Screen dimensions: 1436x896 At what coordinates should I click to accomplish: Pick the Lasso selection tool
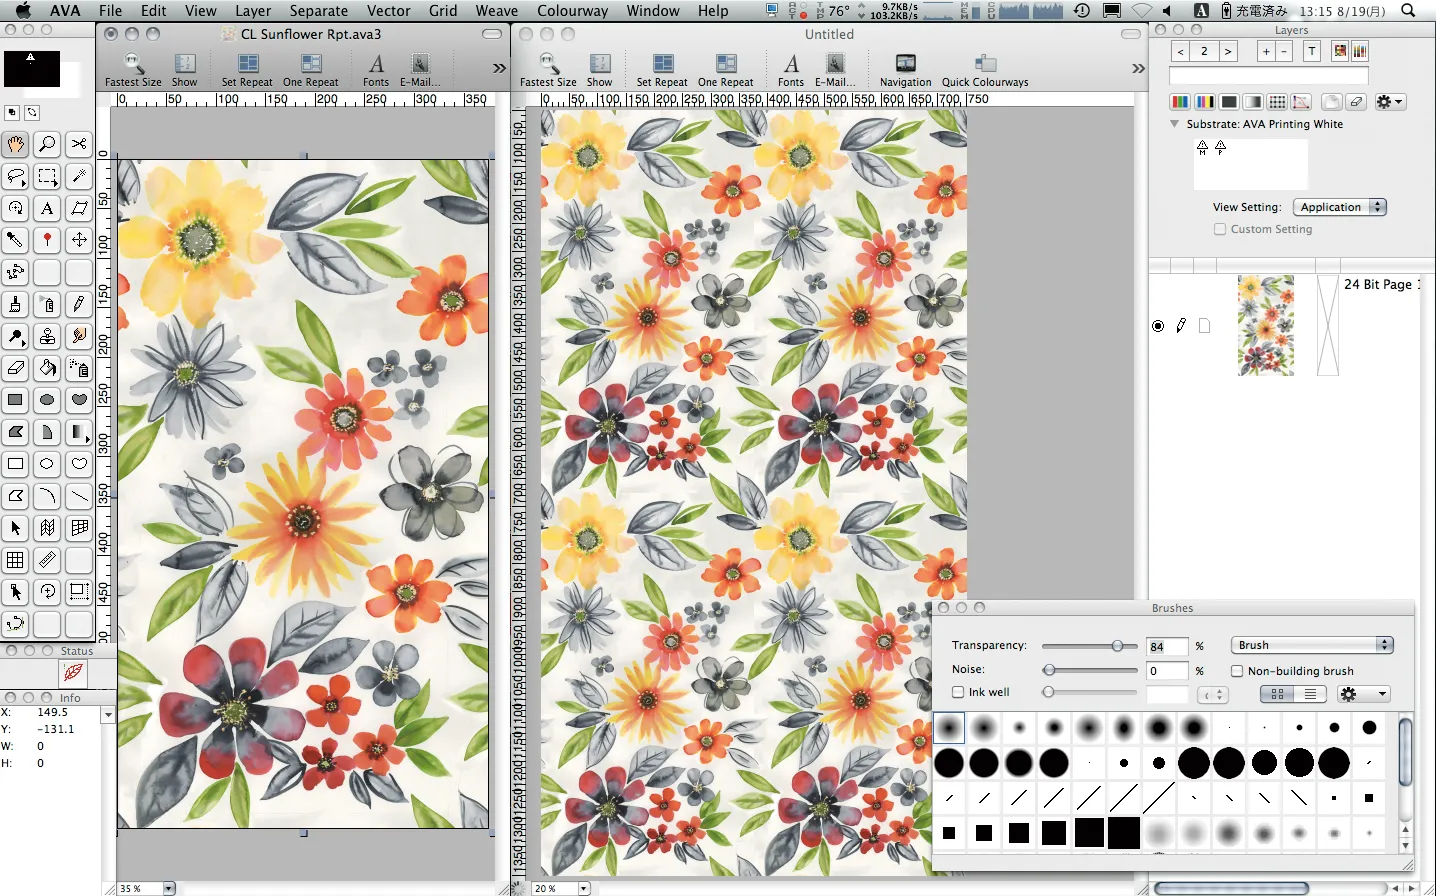click(x=15, y=177)
